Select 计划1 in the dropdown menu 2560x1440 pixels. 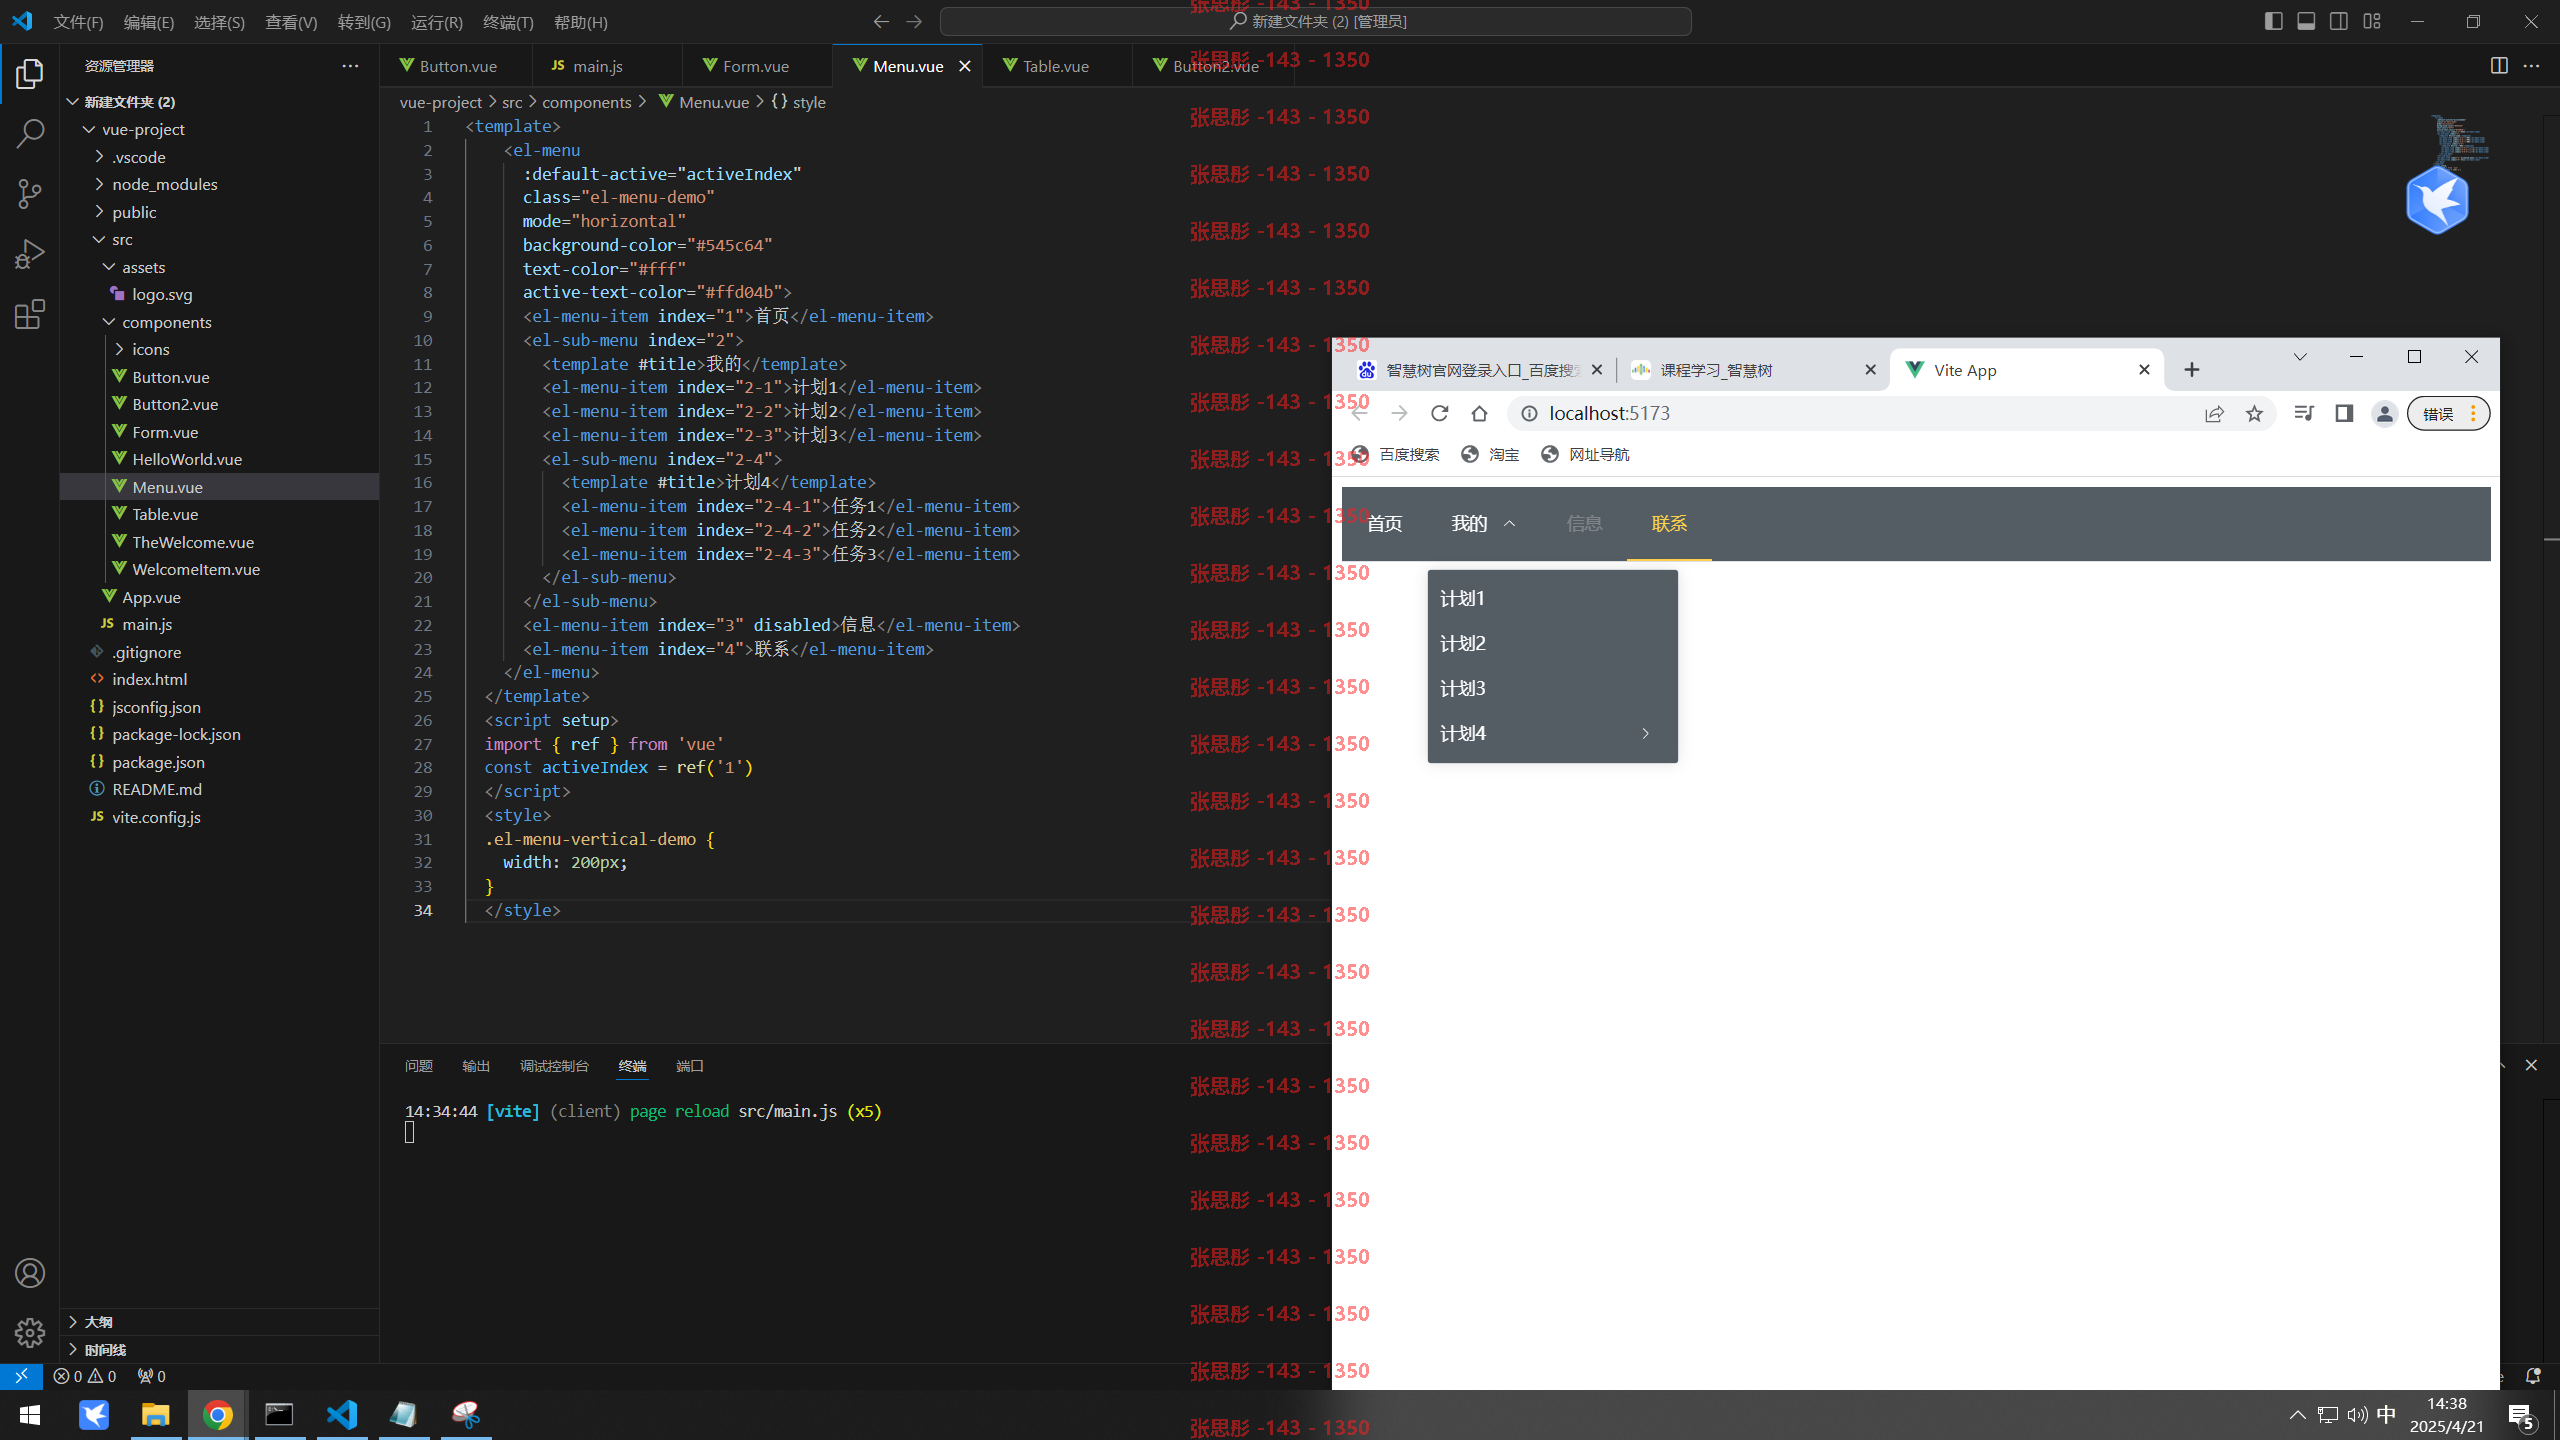(1552, 598)
